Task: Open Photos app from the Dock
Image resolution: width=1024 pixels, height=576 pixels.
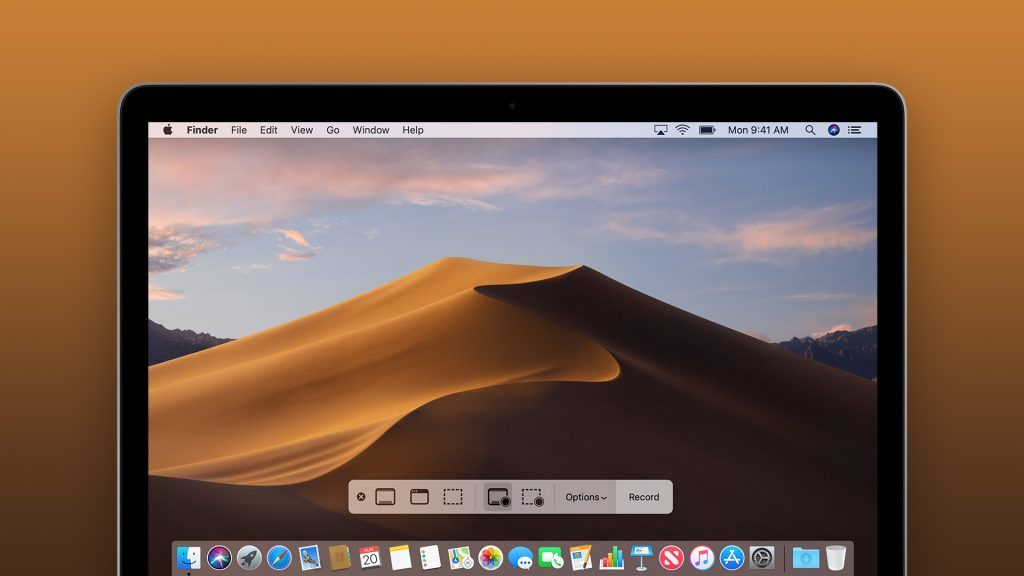Action: coord(490,558)
